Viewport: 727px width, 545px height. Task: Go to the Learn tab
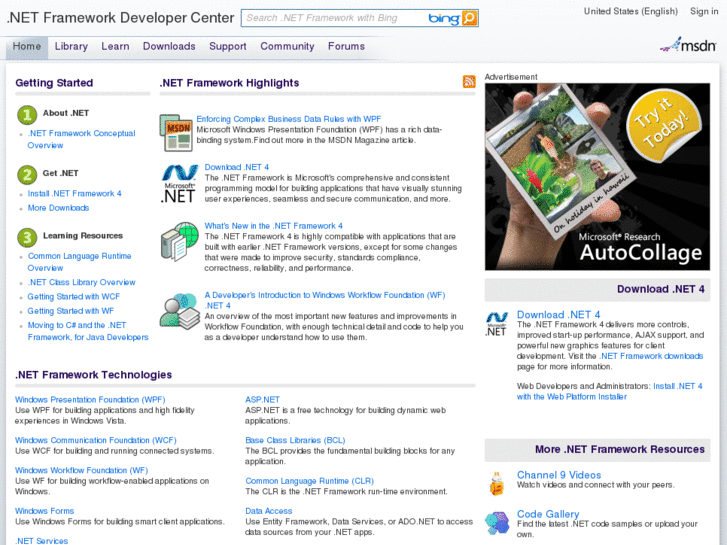pyautogui.click(x=115, y=46)
